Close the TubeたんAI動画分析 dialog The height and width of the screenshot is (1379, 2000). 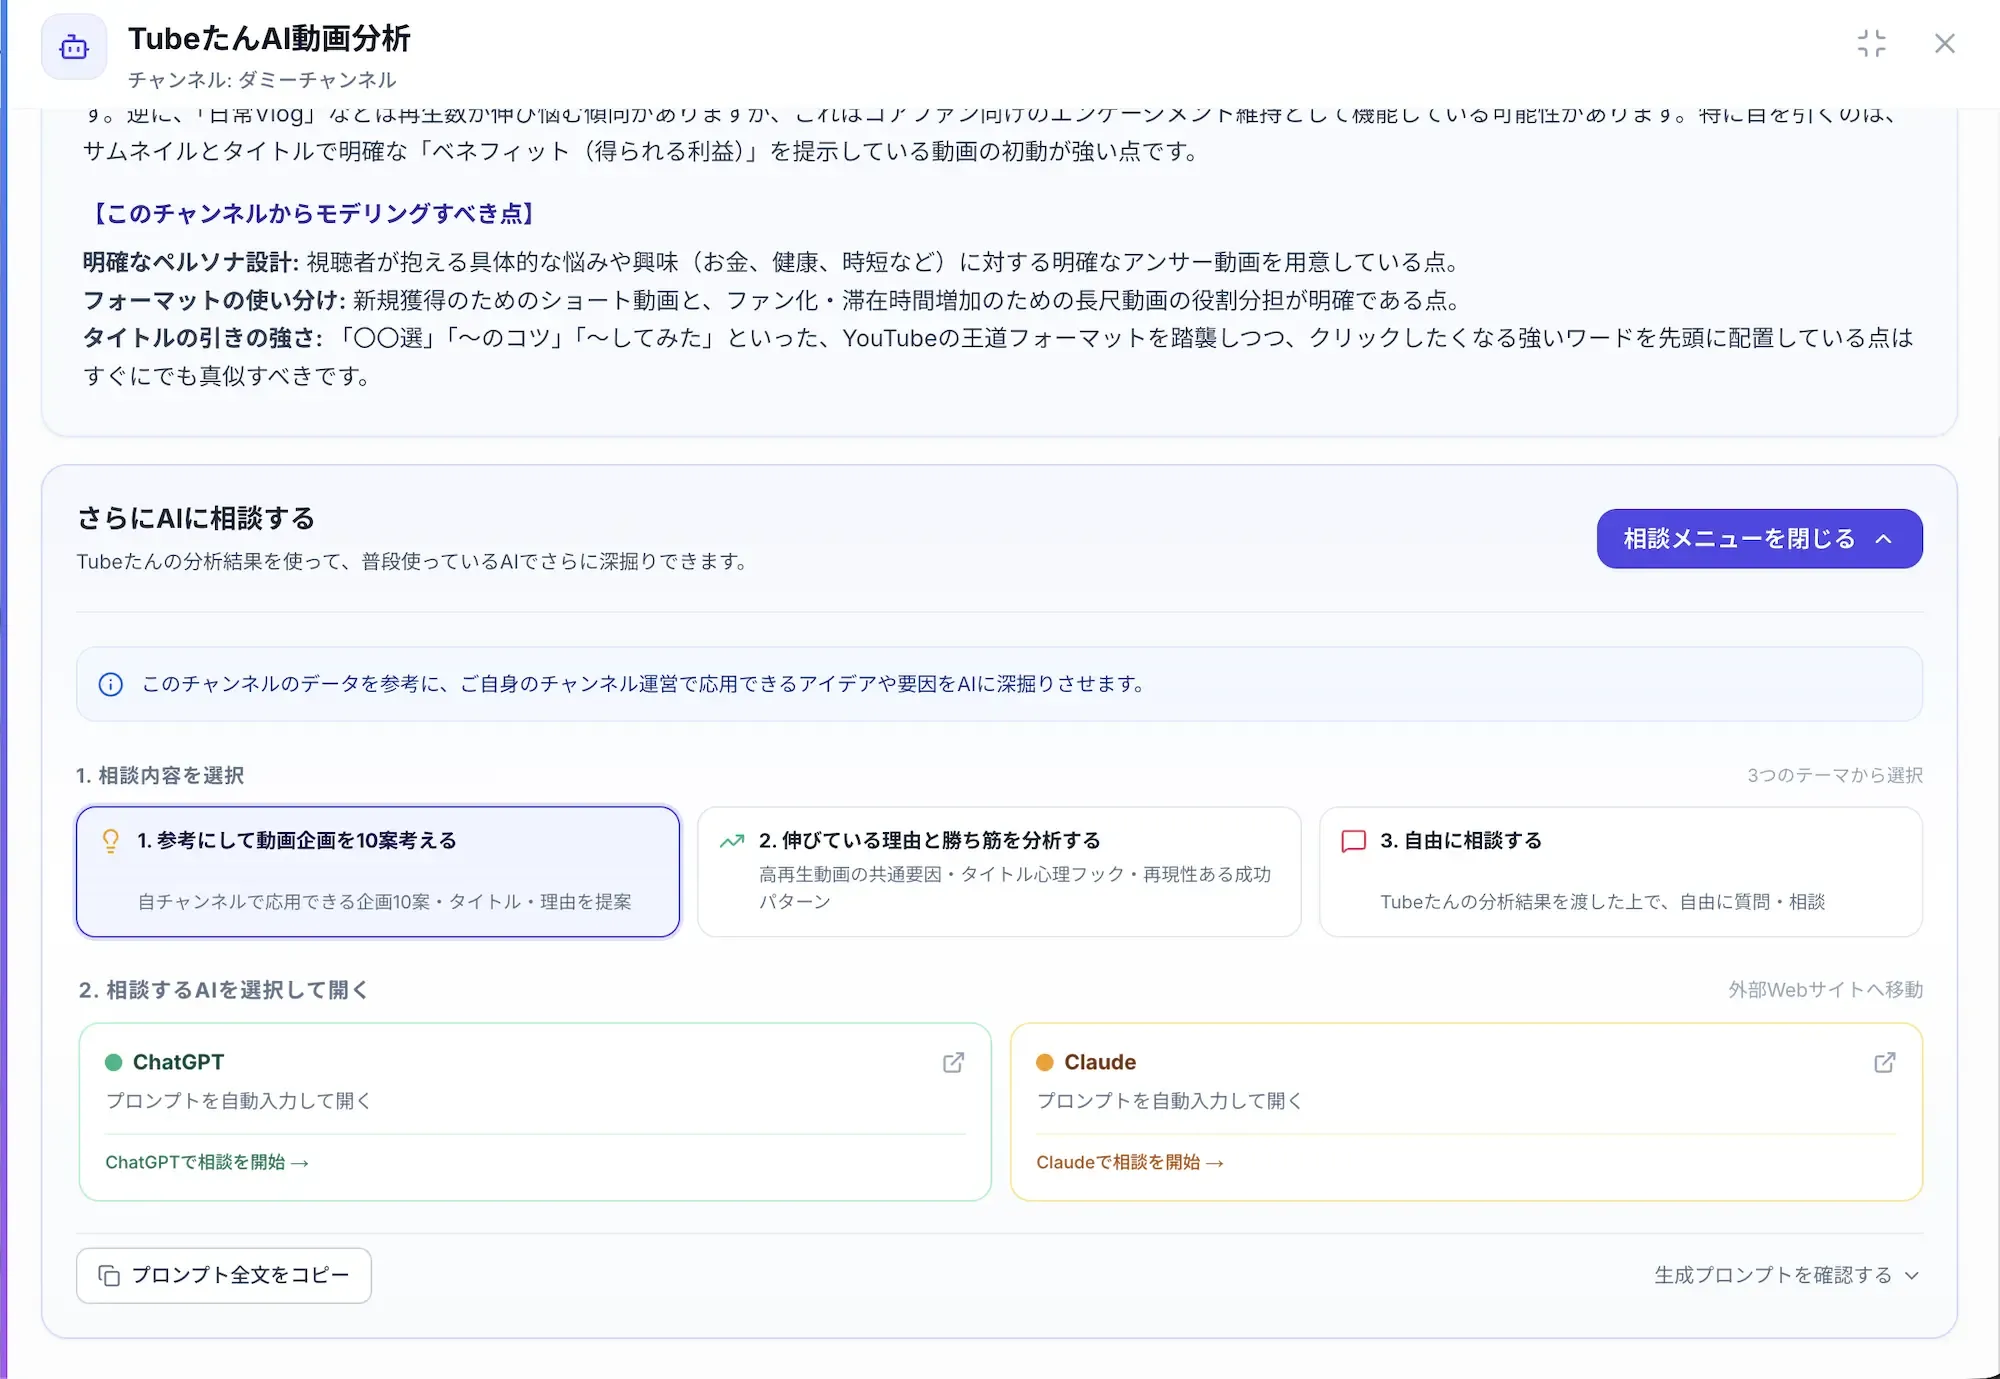(1944, 43)
